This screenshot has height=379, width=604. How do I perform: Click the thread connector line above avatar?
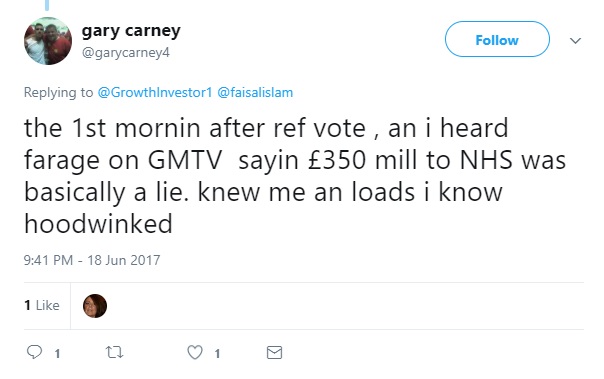(x=47, y=5)
